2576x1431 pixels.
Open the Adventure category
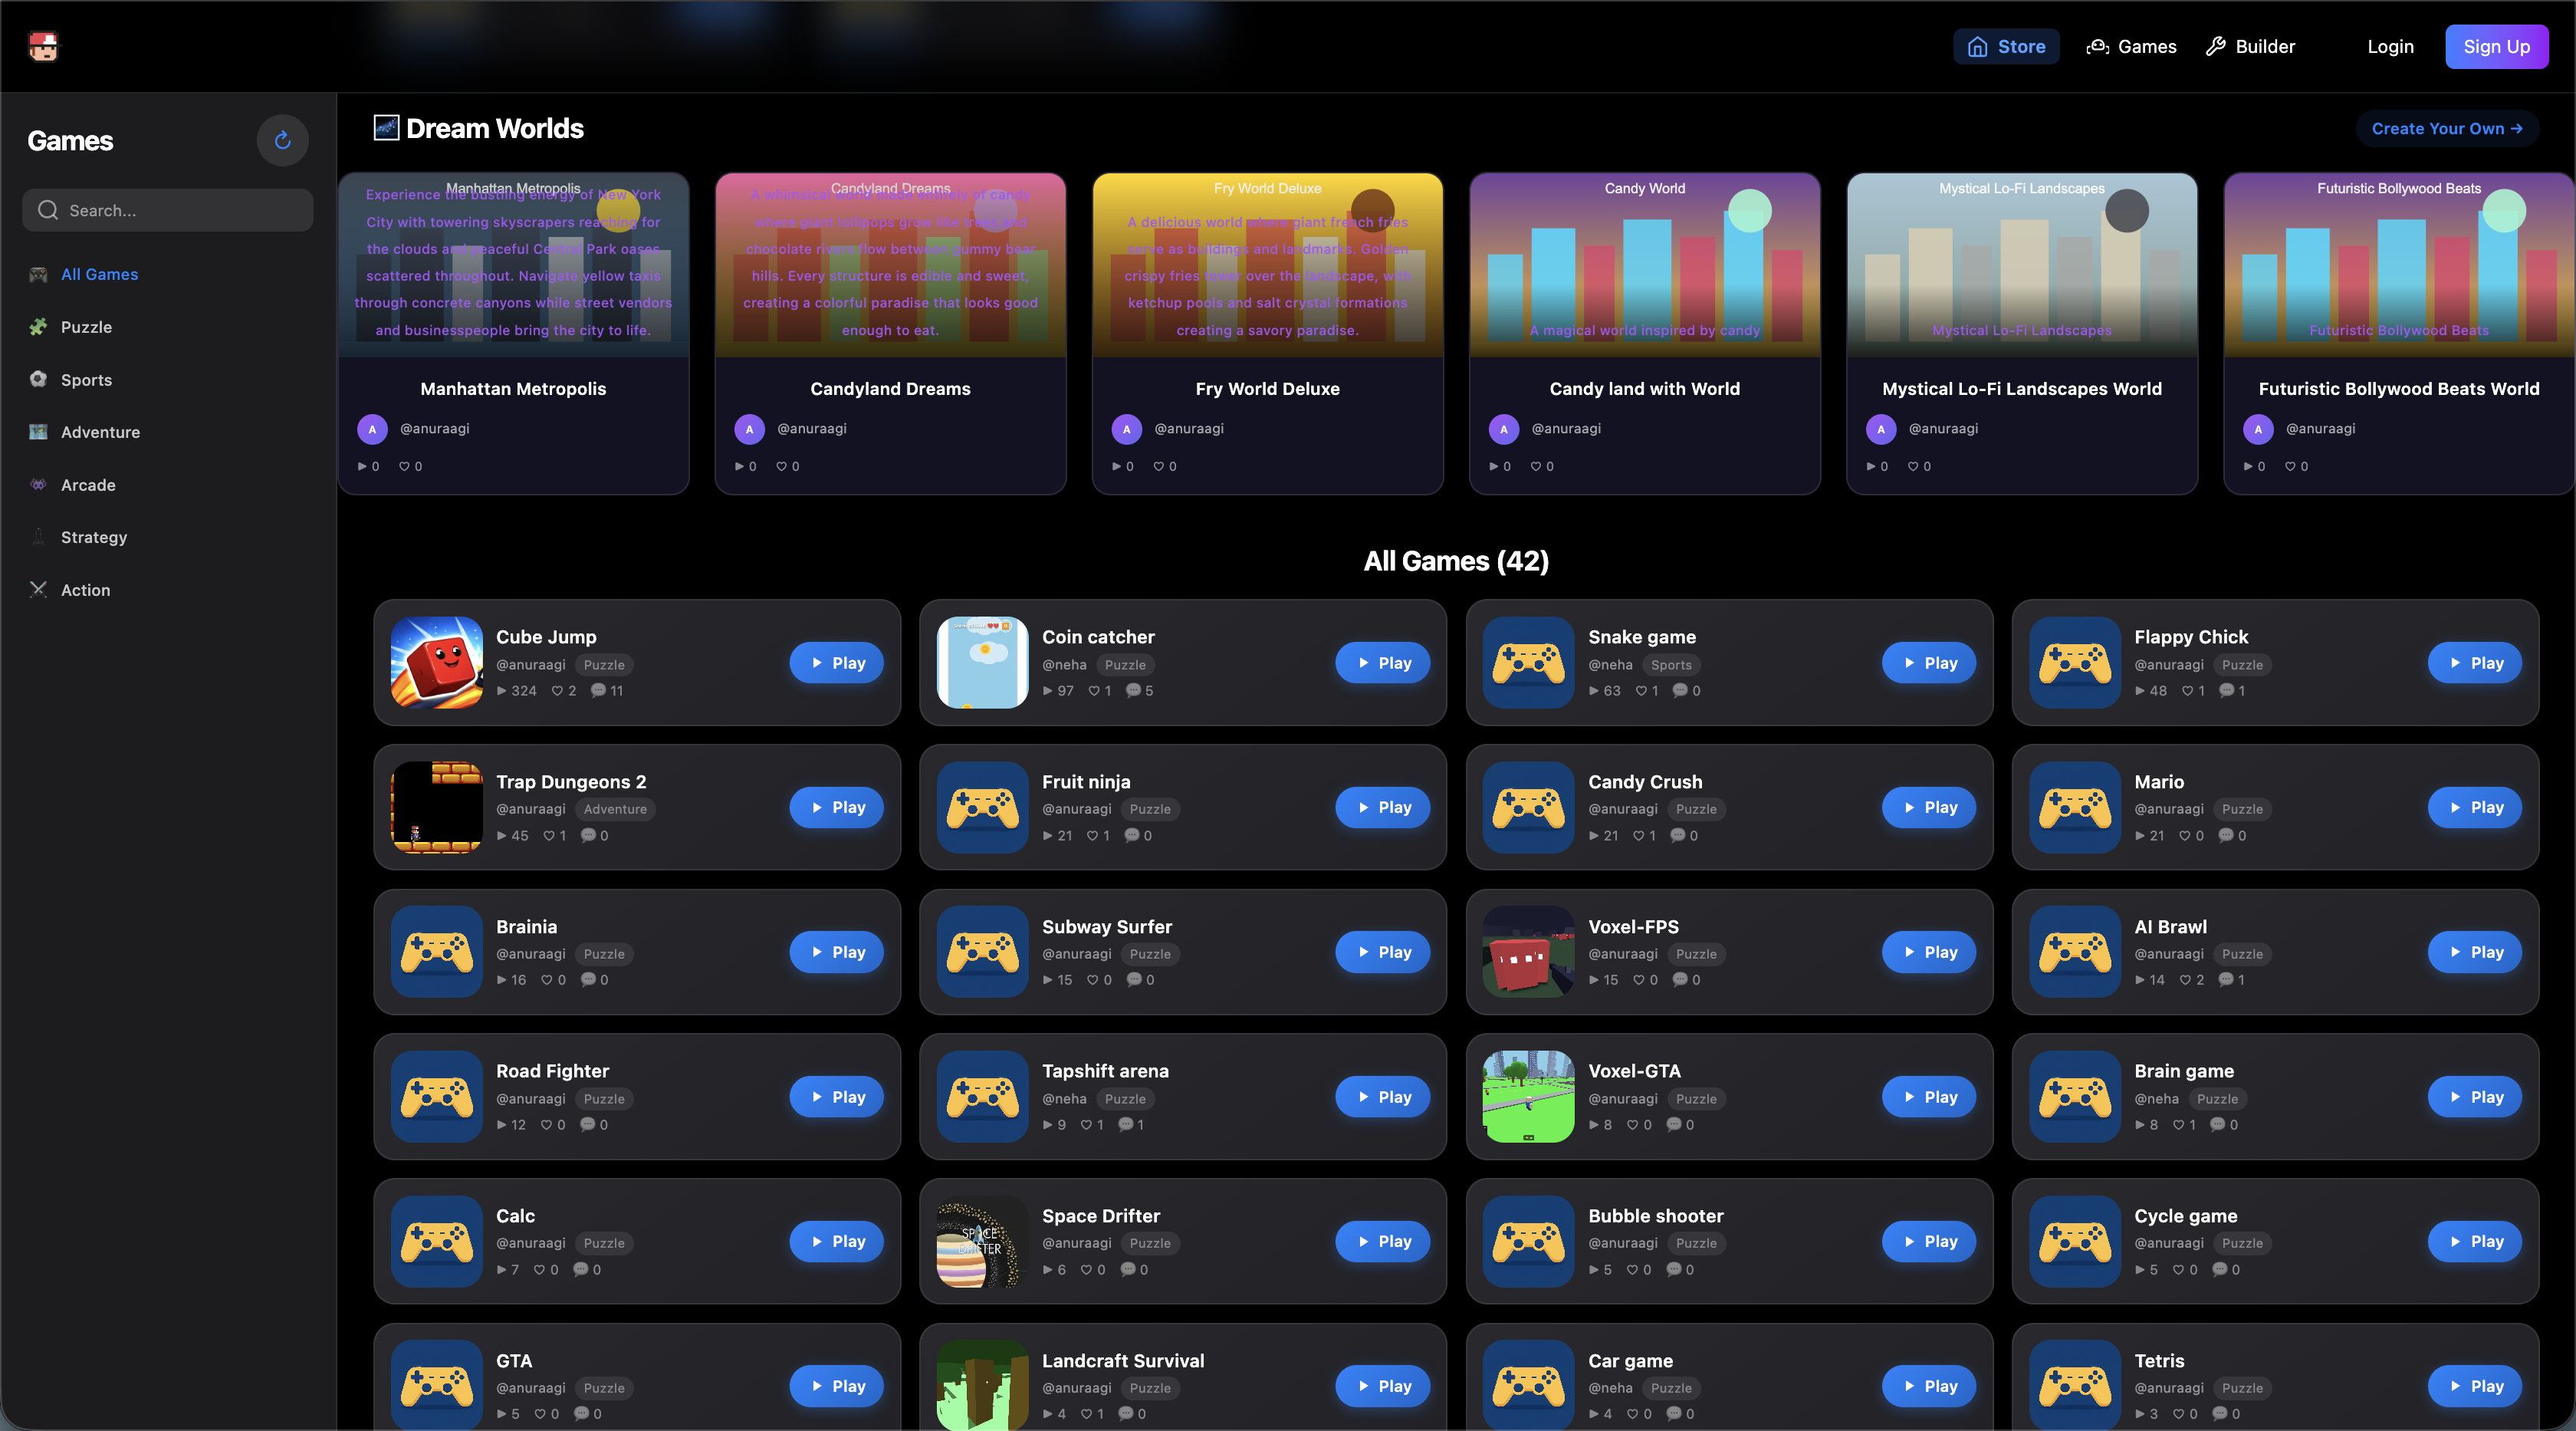[x=100, y=432]
